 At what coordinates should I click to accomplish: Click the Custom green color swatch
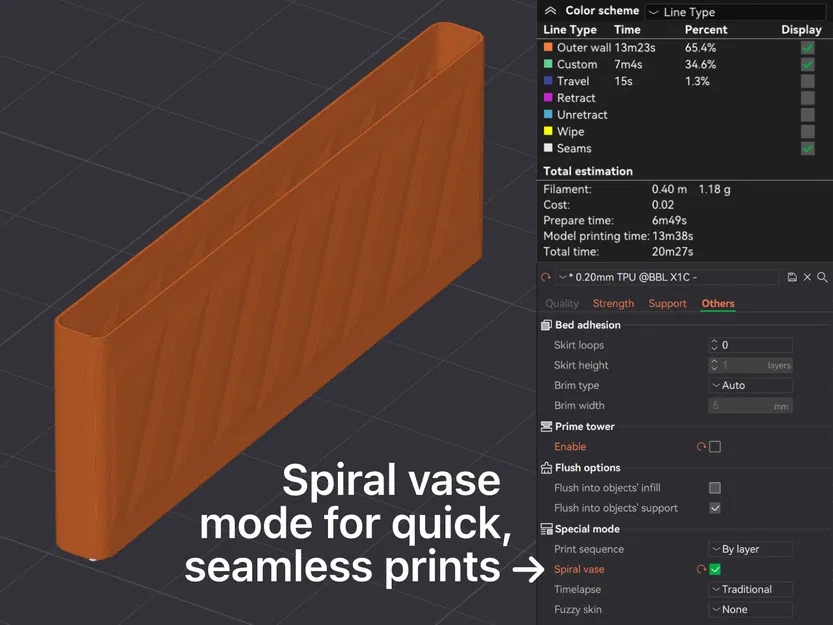tap(548, 64)
